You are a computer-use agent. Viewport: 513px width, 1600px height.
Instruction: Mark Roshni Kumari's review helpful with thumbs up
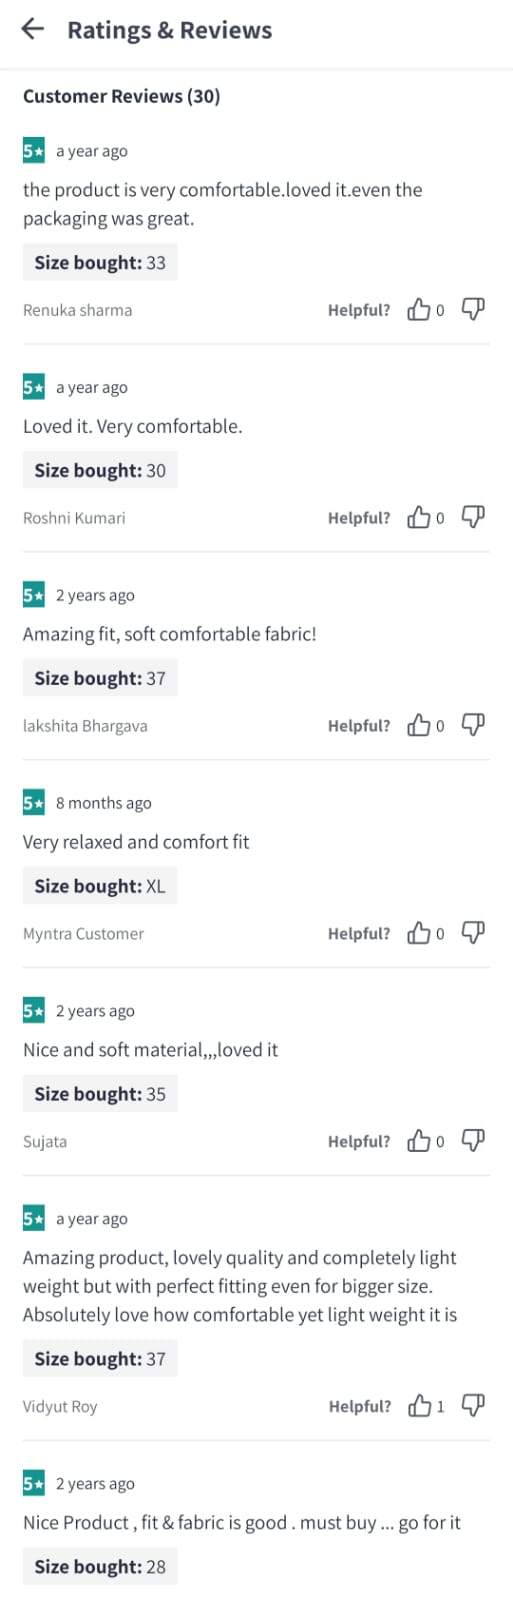419,518
